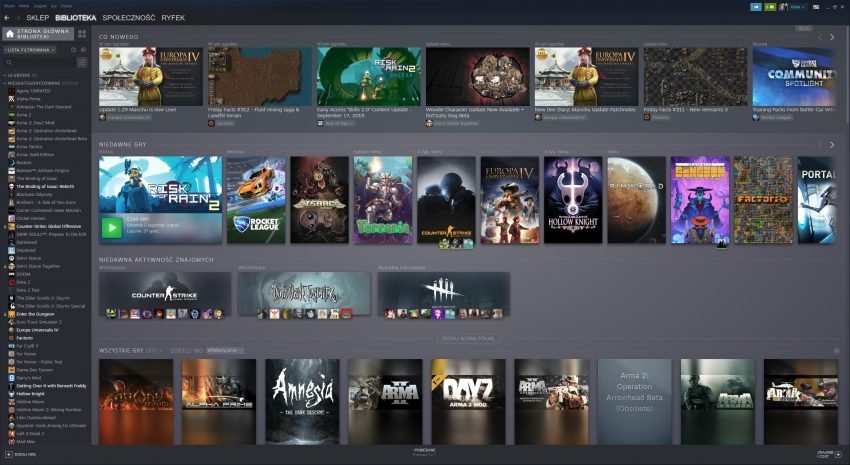
Task: Open Factorio cover in recent games
Action: click(x=763, y=200)
